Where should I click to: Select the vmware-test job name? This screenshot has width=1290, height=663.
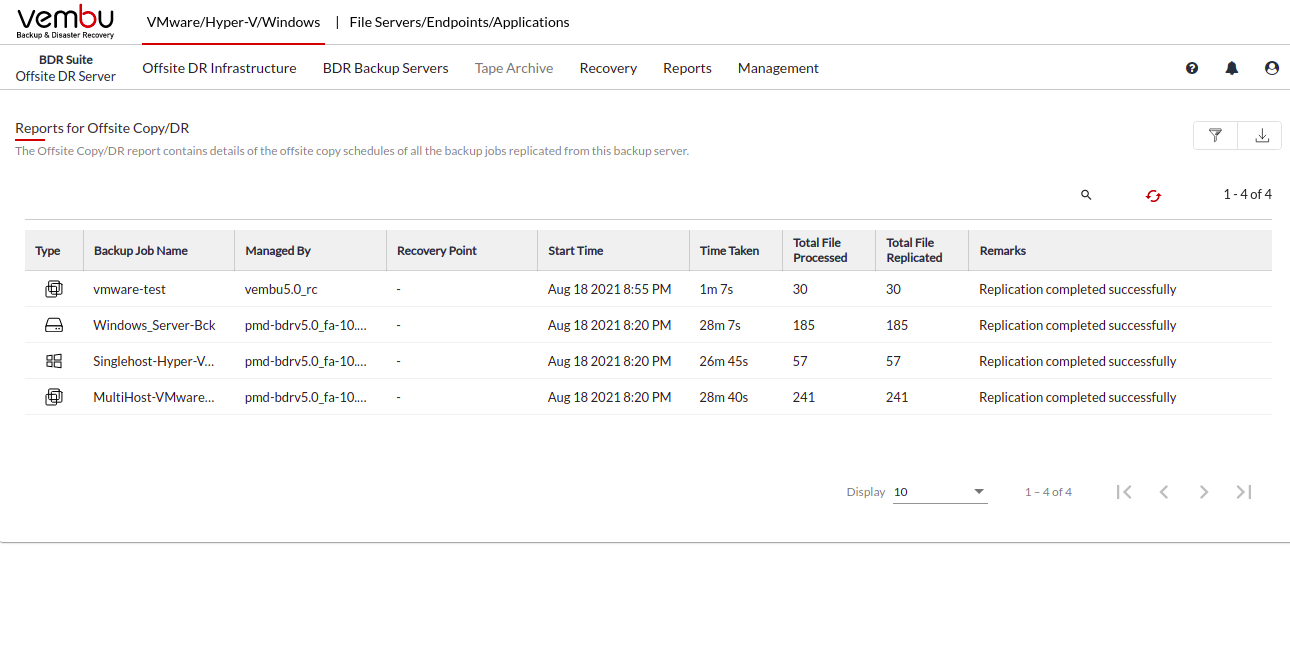pyautogui.click(x=129, y=289)
